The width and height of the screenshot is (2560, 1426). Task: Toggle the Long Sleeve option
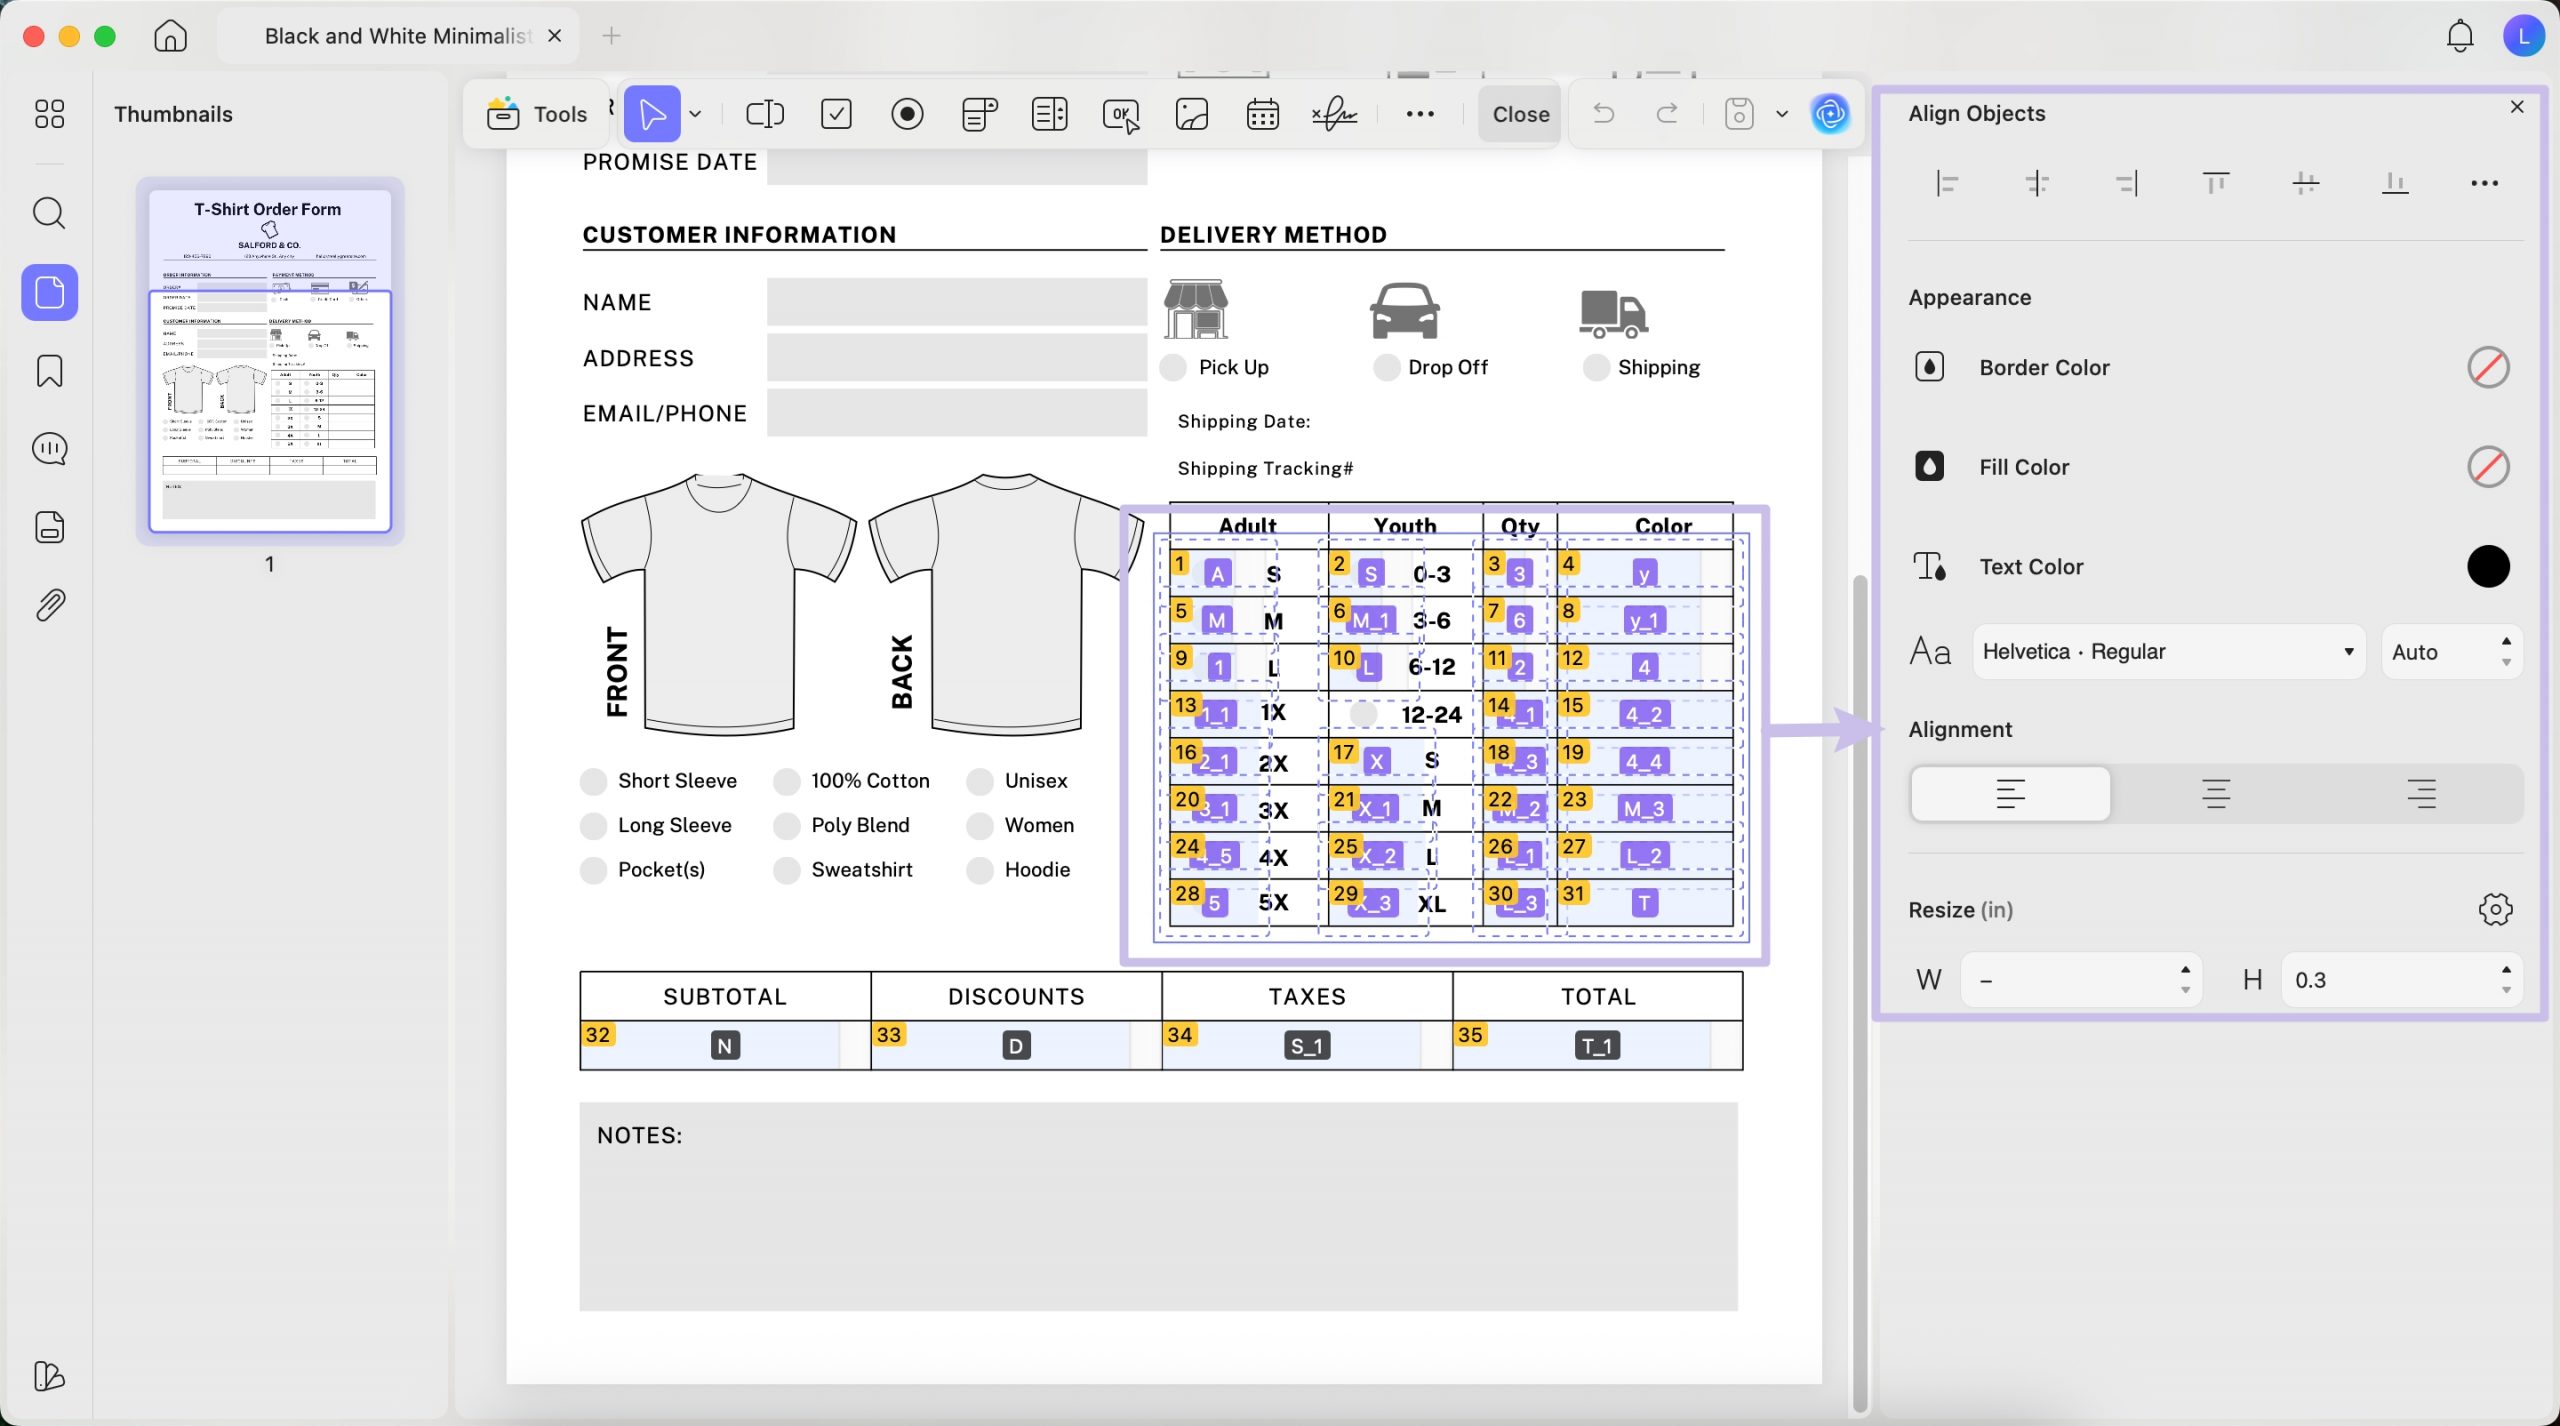(593, 826)
